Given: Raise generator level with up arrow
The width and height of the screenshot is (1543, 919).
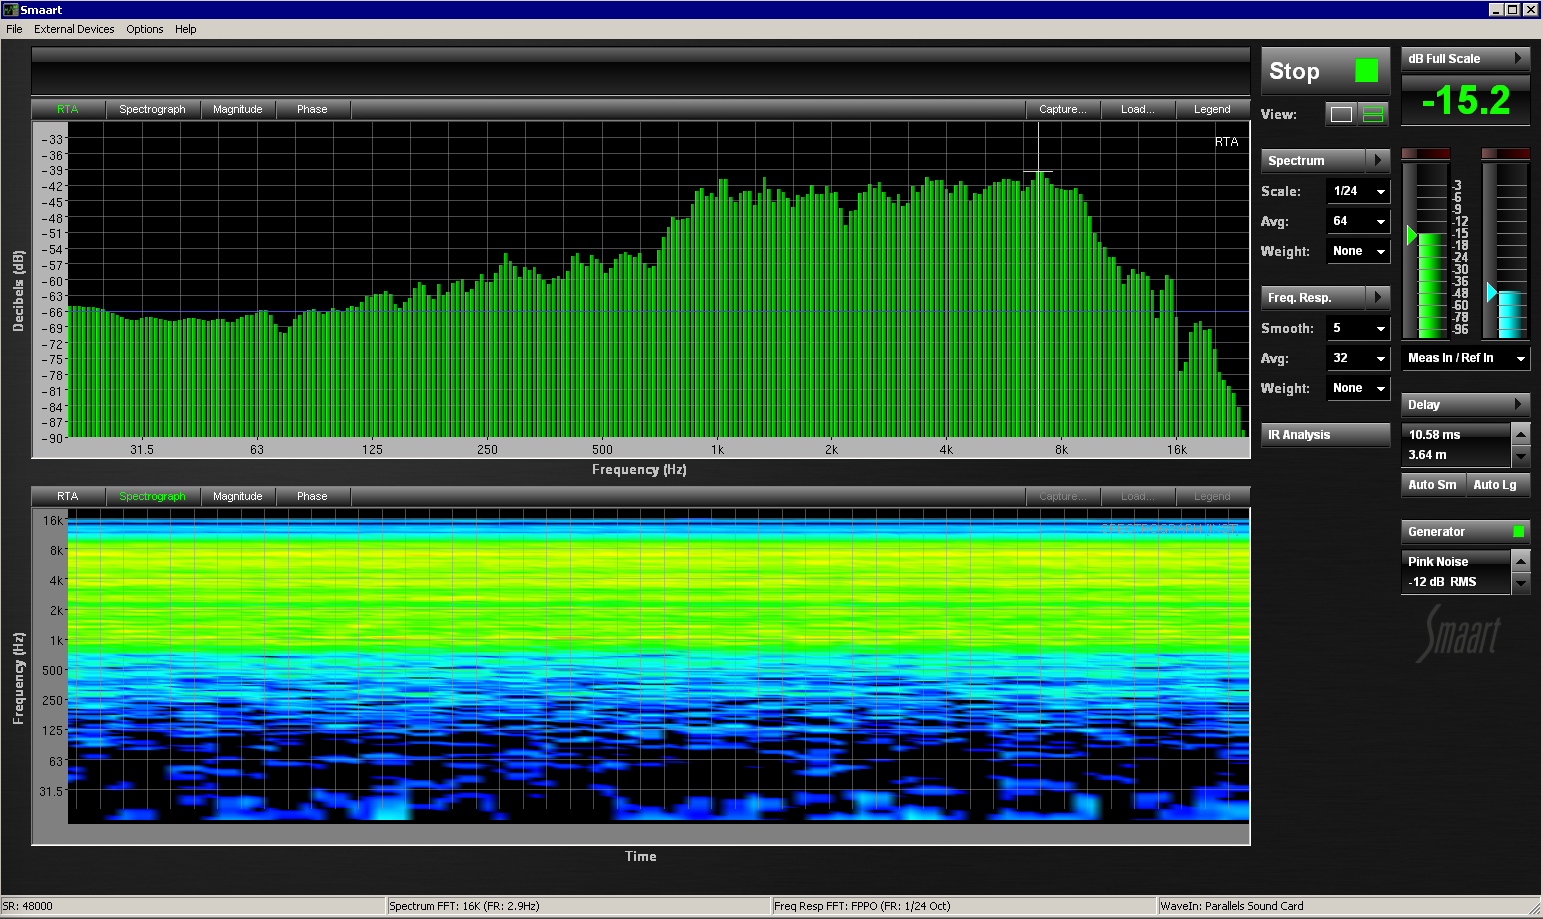Looking at the screenshot, I should 1520,560.
